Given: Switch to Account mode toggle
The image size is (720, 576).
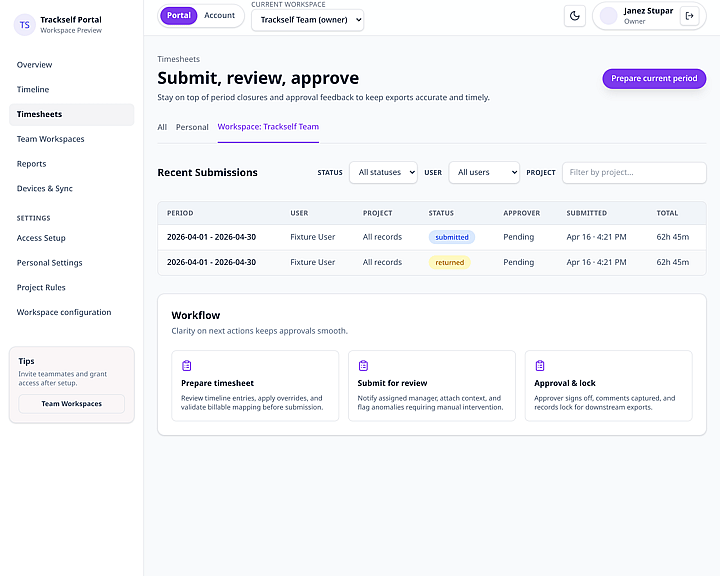Looking at the screenshot, I should (x=219, y=16).
